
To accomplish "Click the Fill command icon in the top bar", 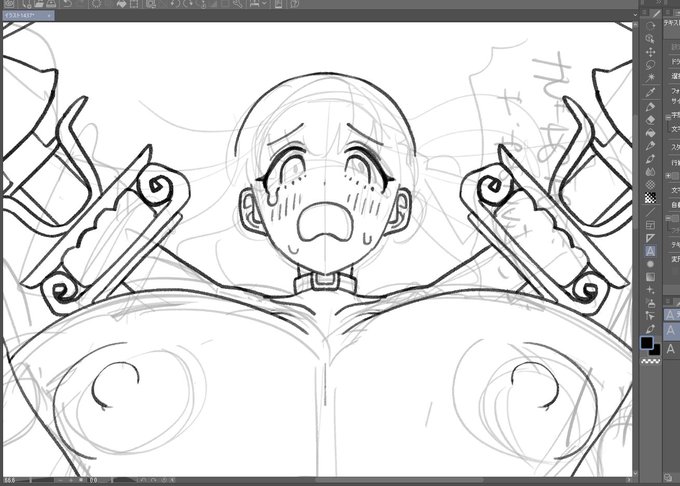I will point(122,4).
